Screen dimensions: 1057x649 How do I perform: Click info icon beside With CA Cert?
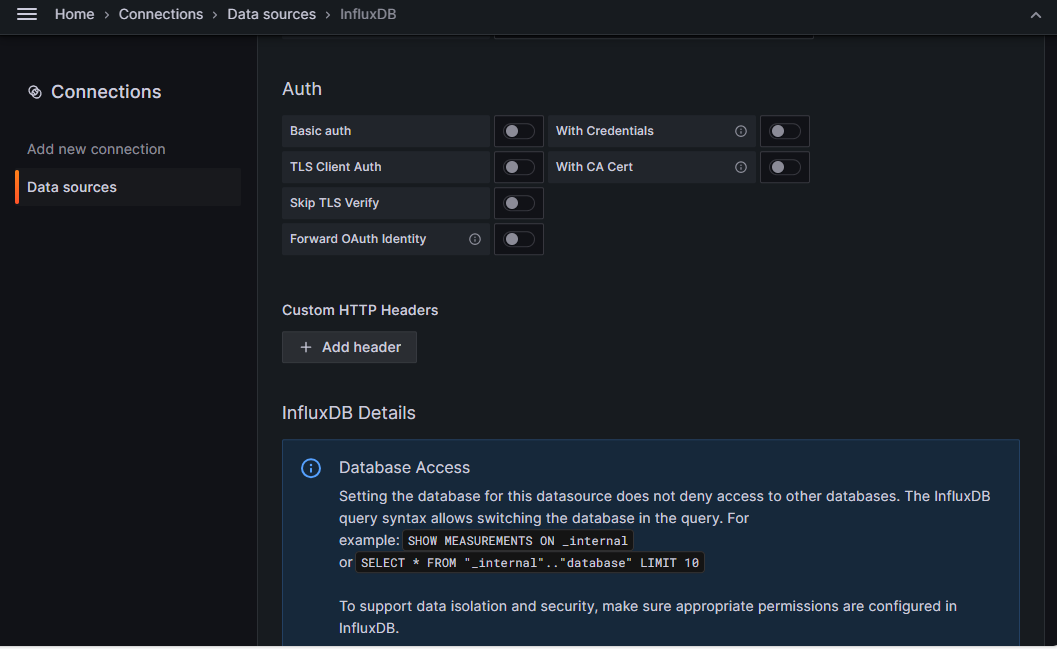click(x=741, y=167)
